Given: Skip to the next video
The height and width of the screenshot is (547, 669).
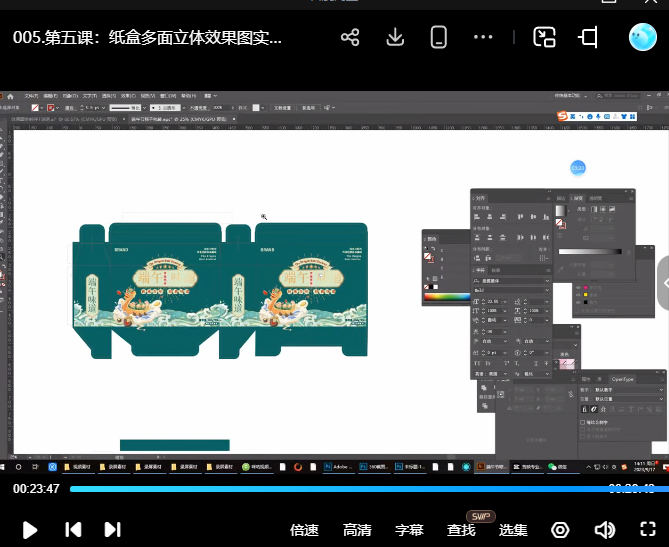Looking at the screenshot, I should pos(113,529).
